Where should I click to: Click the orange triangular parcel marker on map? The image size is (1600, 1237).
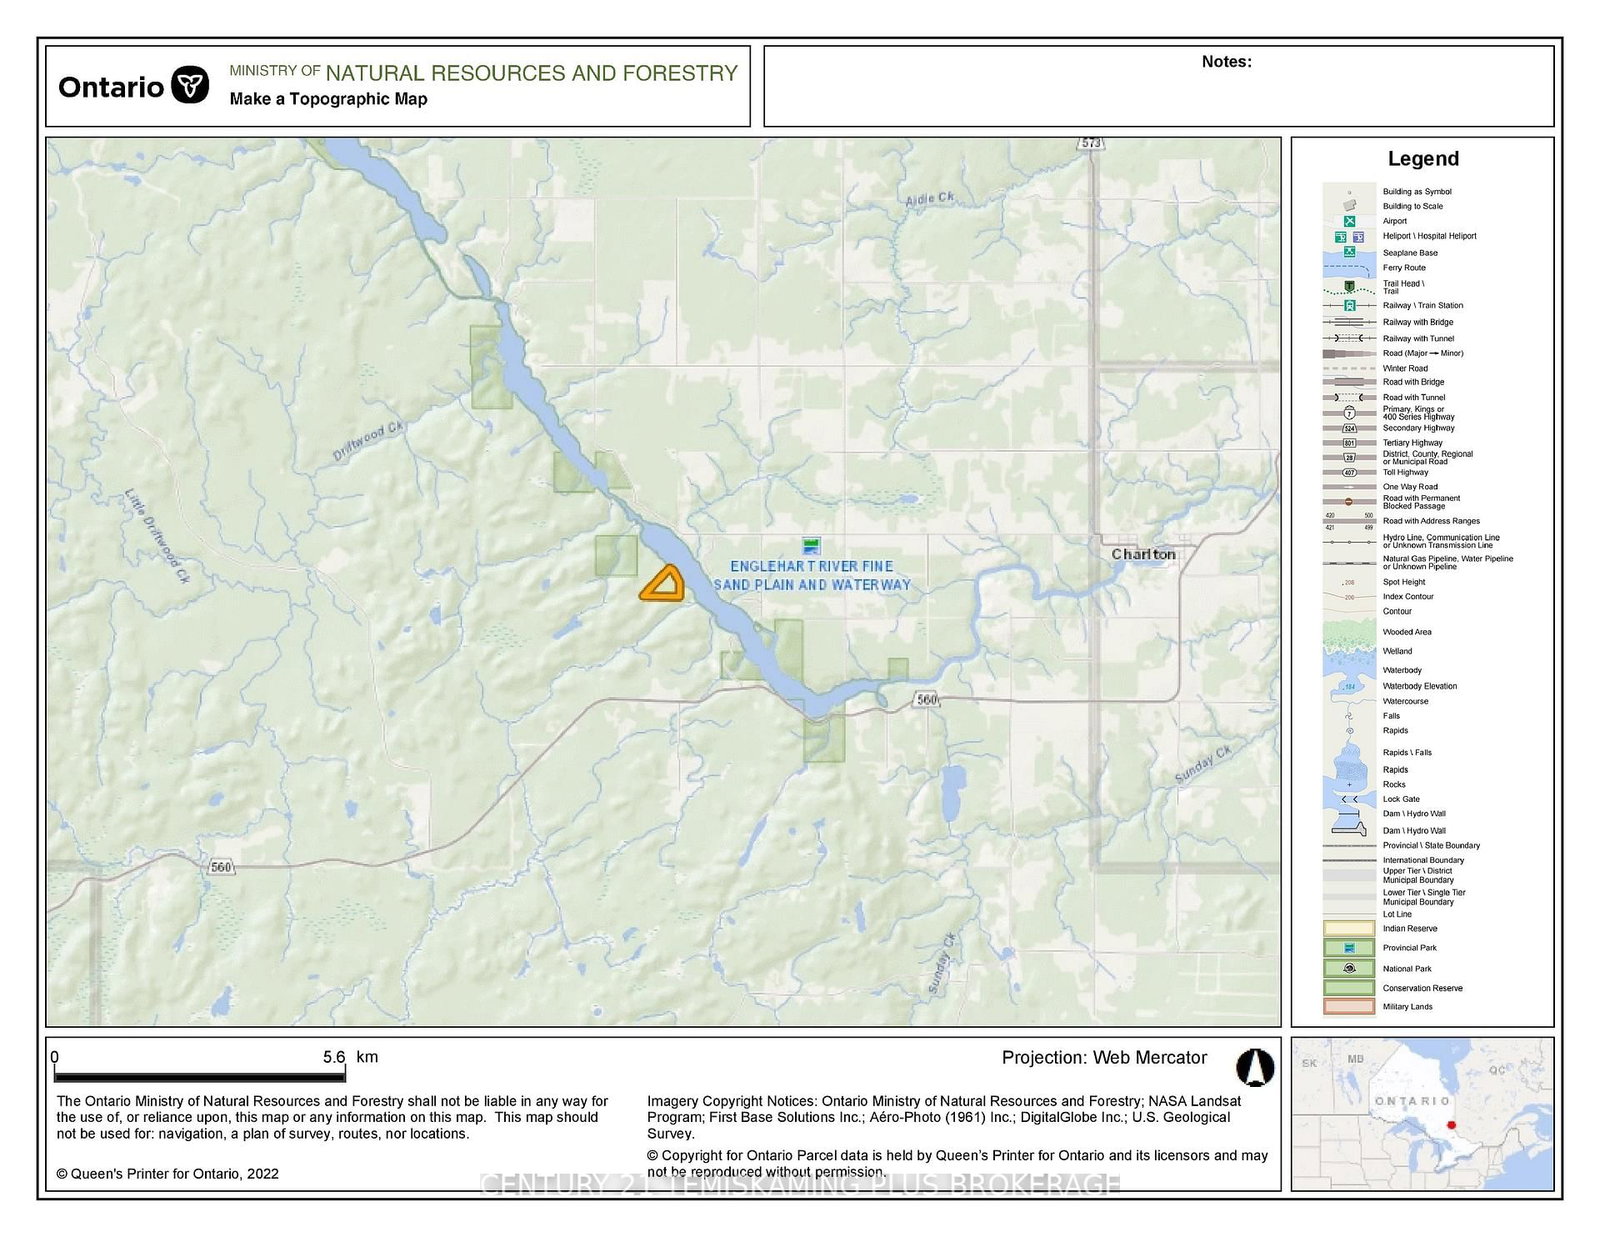[x=663, y=584]
